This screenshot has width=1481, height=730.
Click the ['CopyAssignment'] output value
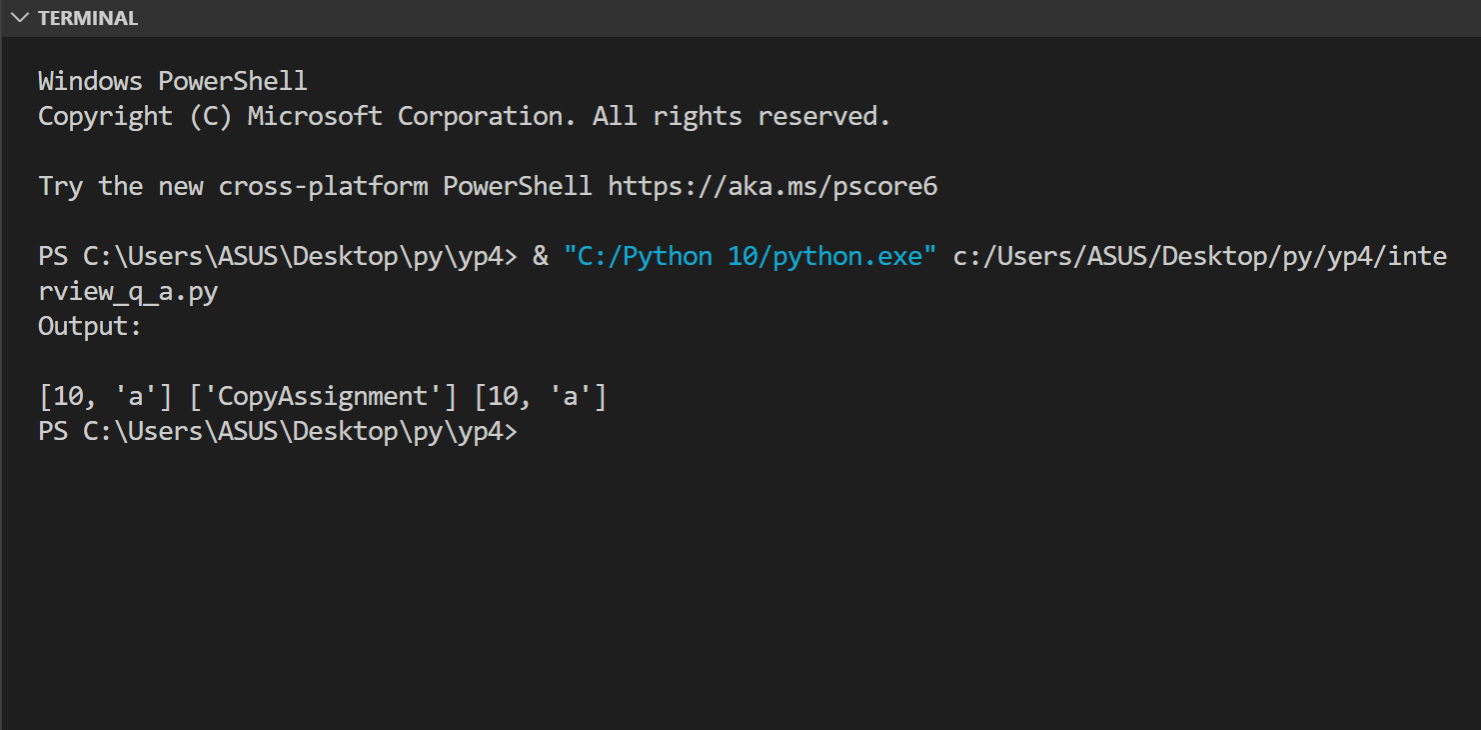pos(323,397)
